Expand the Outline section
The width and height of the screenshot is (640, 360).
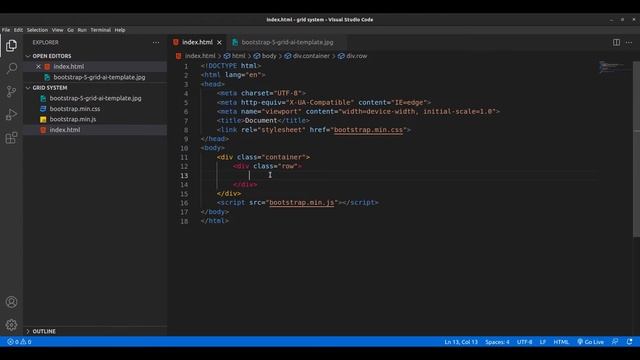[x=44, y=331]
